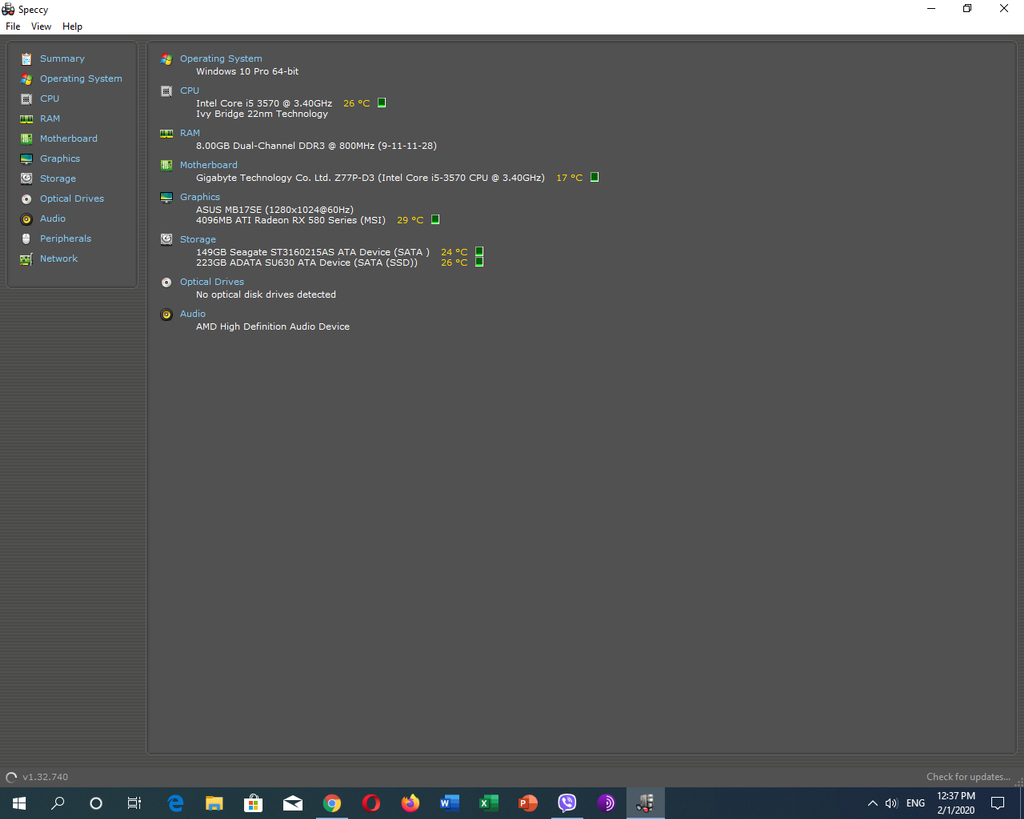
Task: Click the Seagate drive temperature indicator icon
Action: 479,251
